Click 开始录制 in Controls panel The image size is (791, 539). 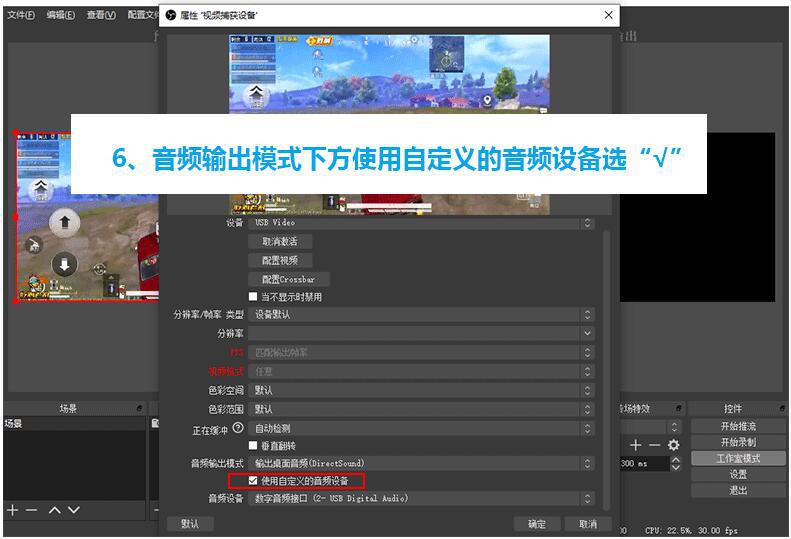tap(738, 442)
